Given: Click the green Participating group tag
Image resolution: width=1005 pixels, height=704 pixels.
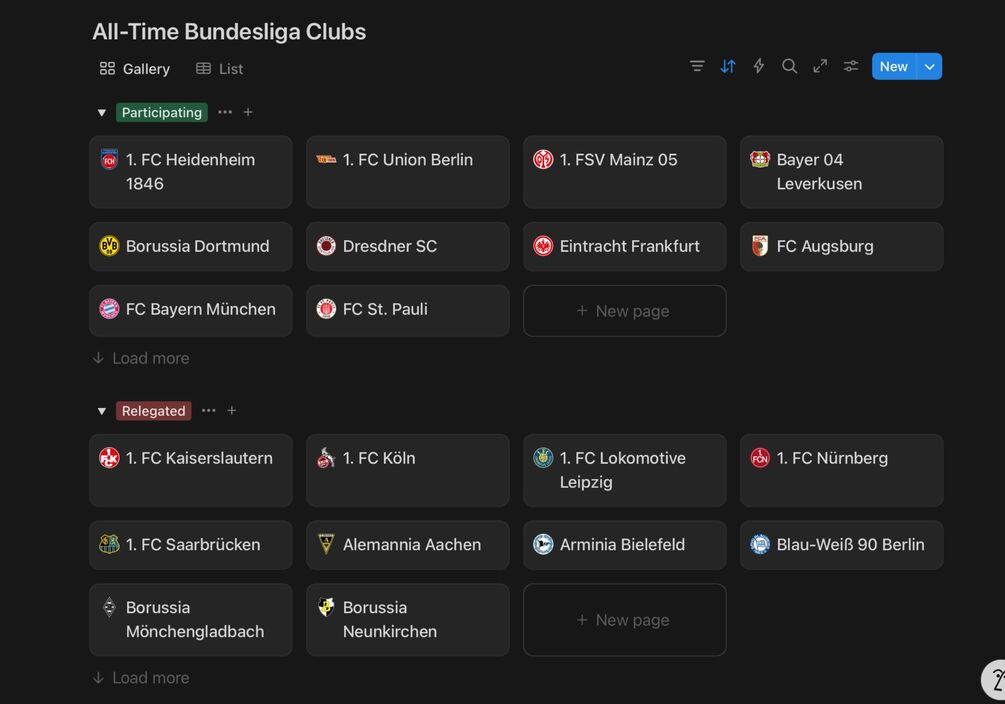Looking at the screenshot, I should [x=162, y=113].
